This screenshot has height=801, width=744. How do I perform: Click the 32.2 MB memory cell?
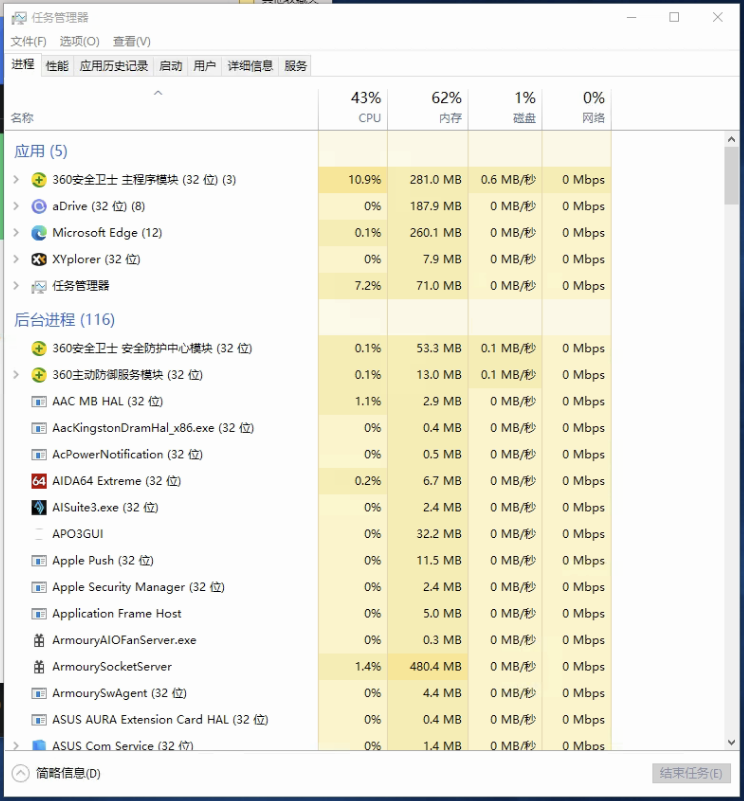pos(428,534)
